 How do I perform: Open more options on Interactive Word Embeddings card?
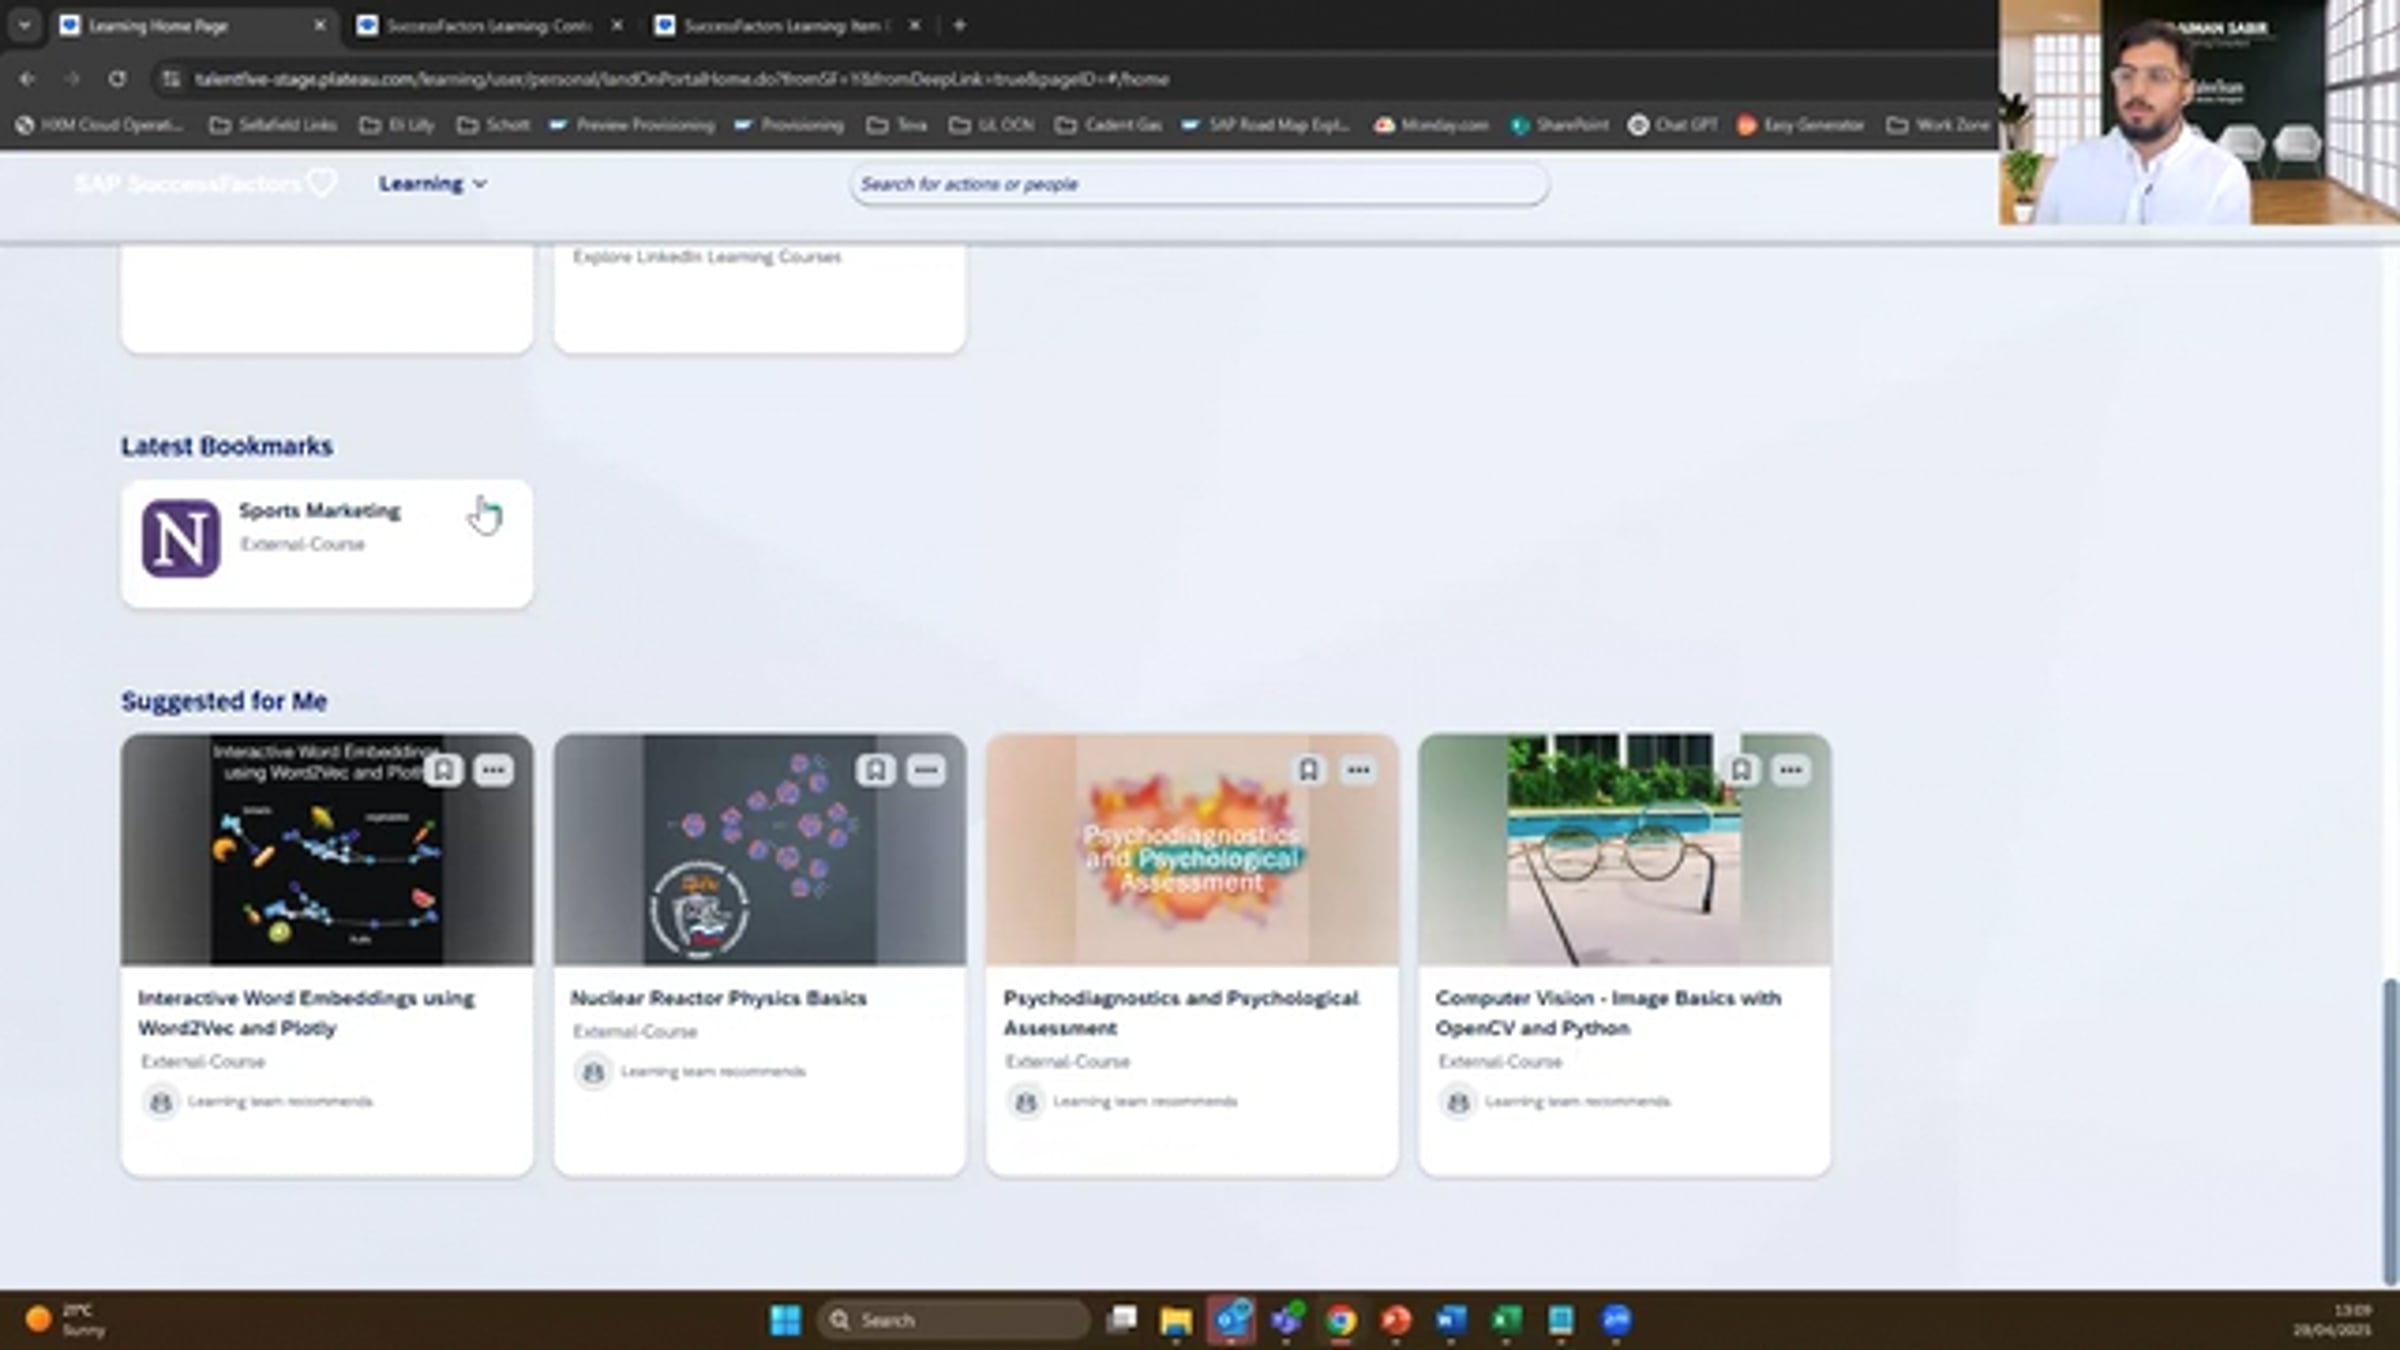(493, 770)
